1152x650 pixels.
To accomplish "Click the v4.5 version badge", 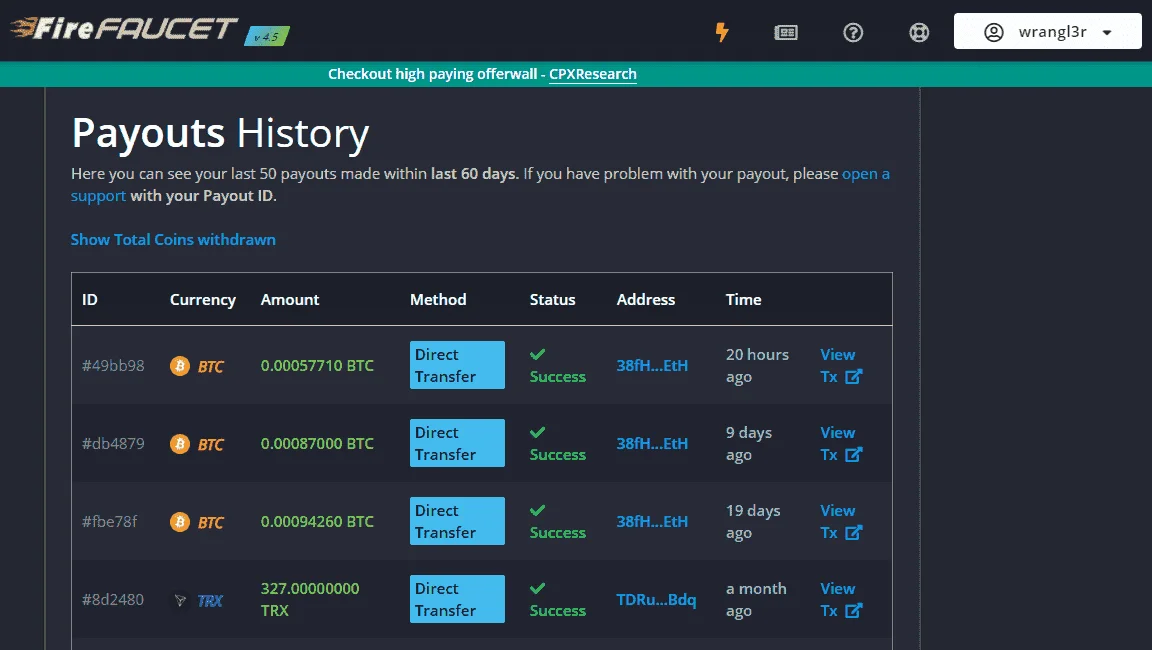I will coord(267,36).
